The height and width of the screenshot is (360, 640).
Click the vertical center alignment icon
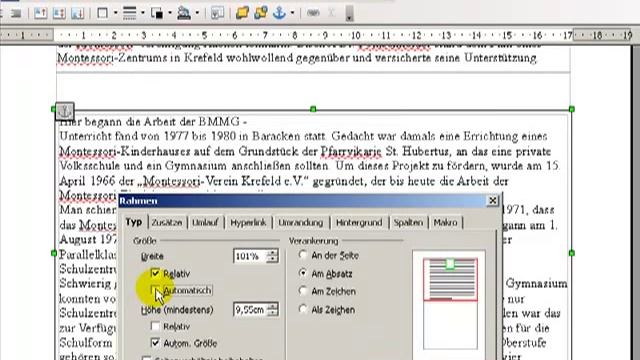click(59, 13)
